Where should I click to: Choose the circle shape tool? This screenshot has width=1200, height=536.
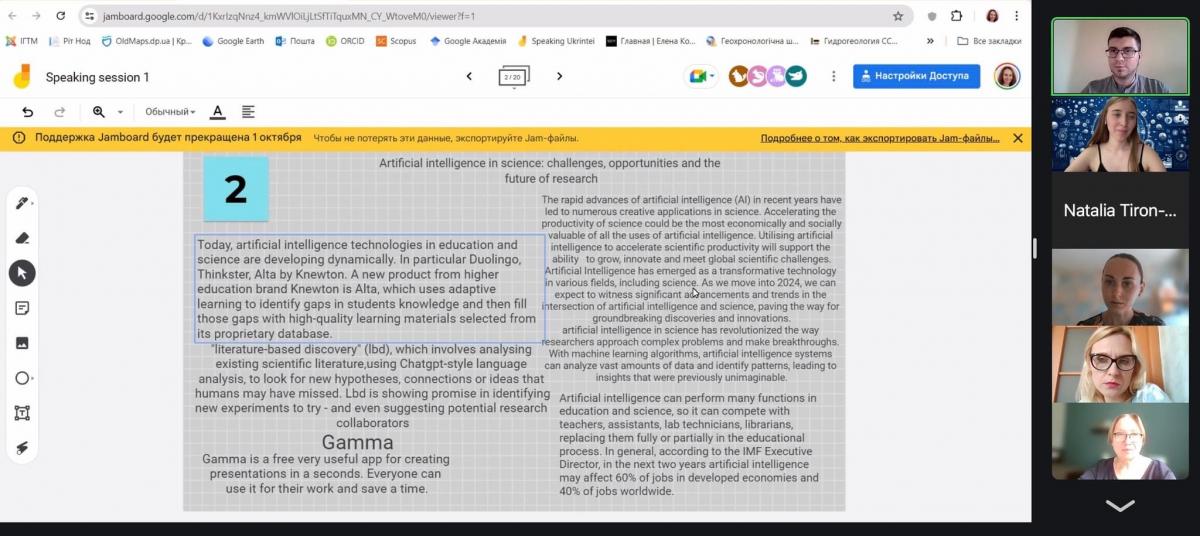pos(22,378)
